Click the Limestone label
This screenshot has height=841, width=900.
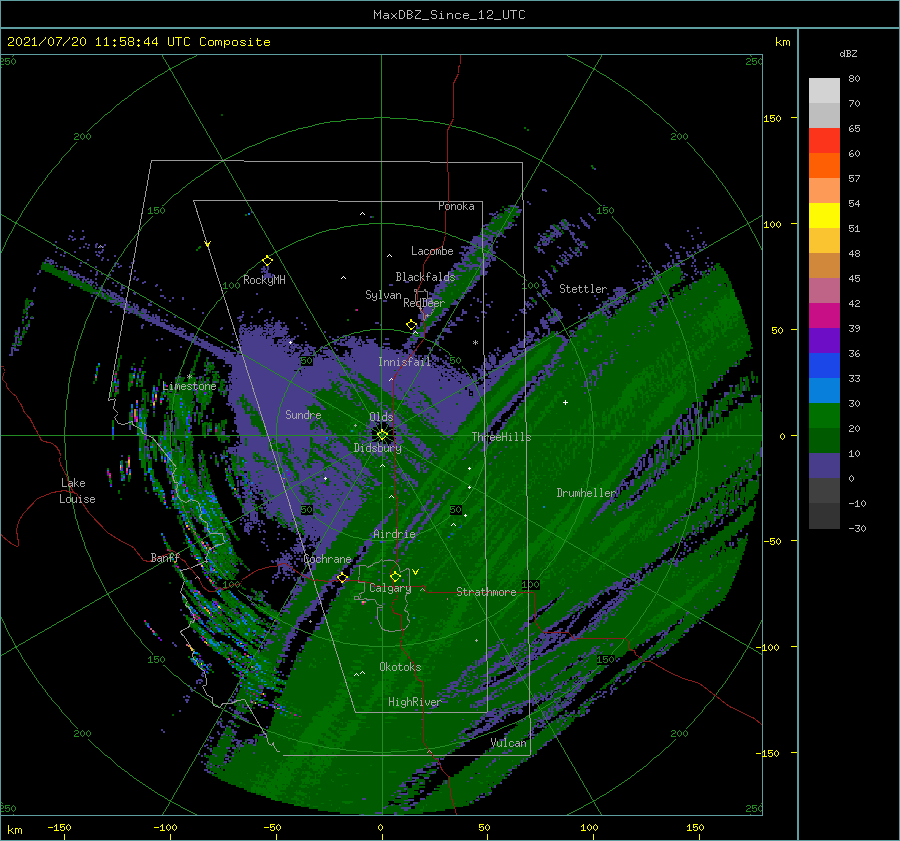[x=189, y=386]
